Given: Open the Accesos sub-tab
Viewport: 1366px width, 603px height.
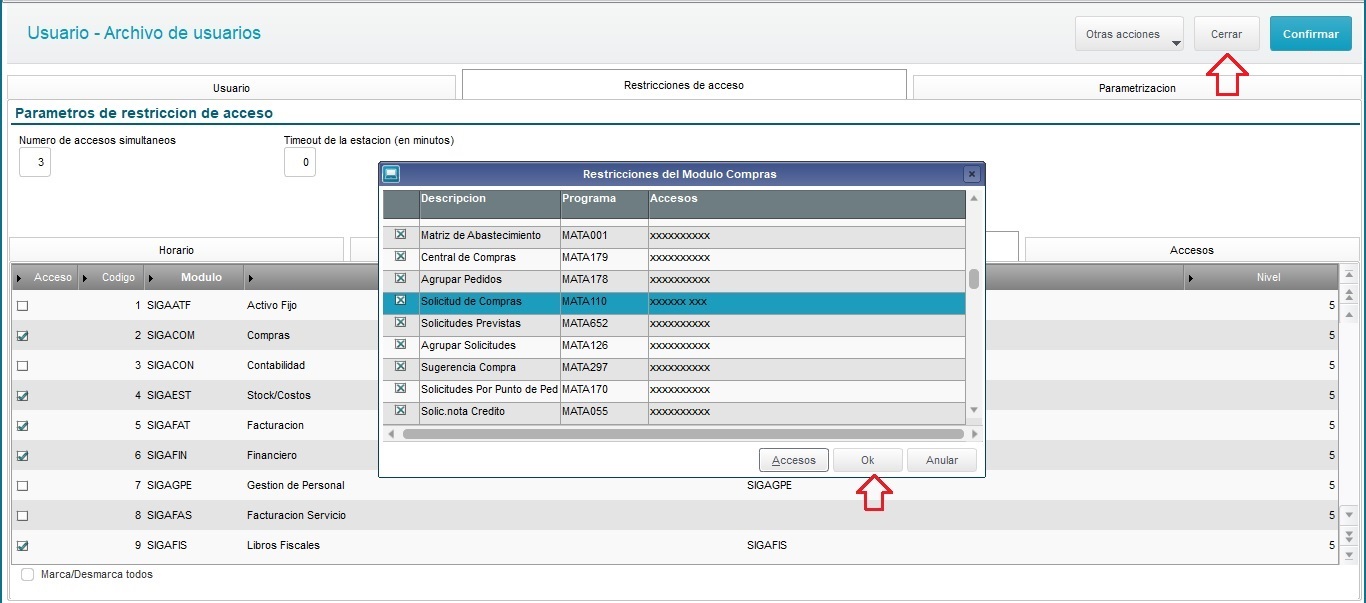Looking at the screenshot, I should (x=1191, y=250).
